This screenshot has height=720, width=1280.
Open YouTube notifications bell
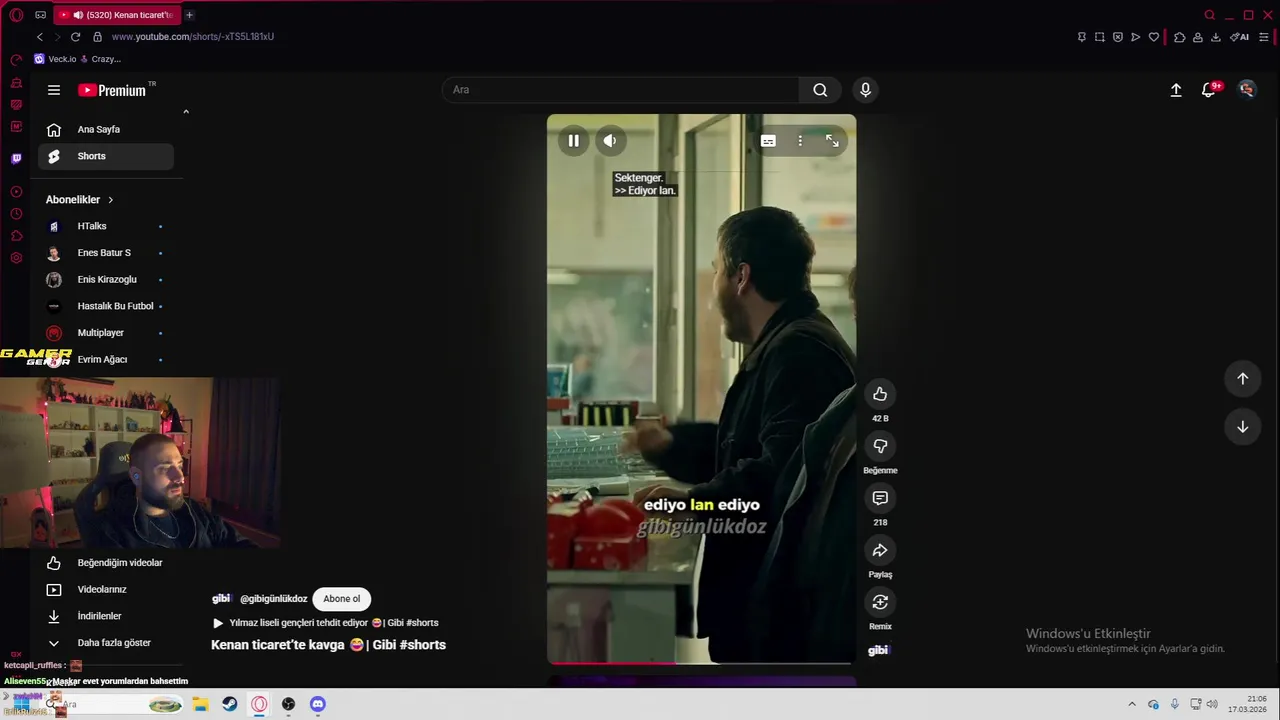coord(1209,90)
